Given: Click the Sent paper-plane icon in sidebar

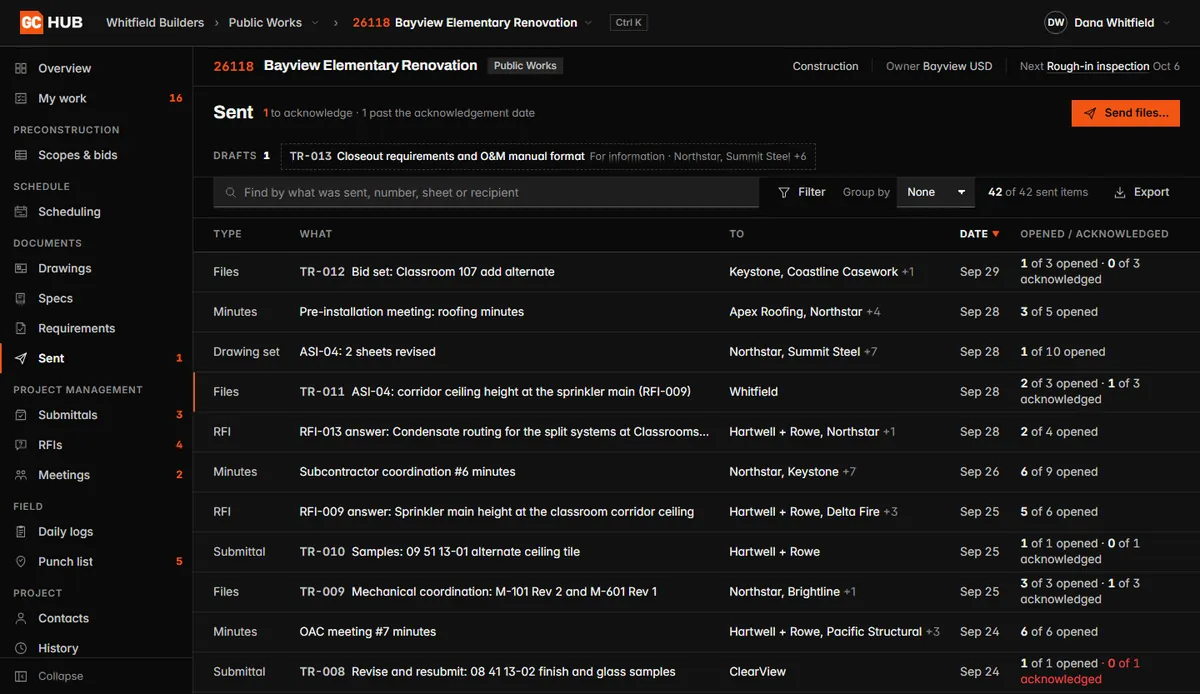Looking at the screenshot, I should pyautogui.click(x=21, y=358).
